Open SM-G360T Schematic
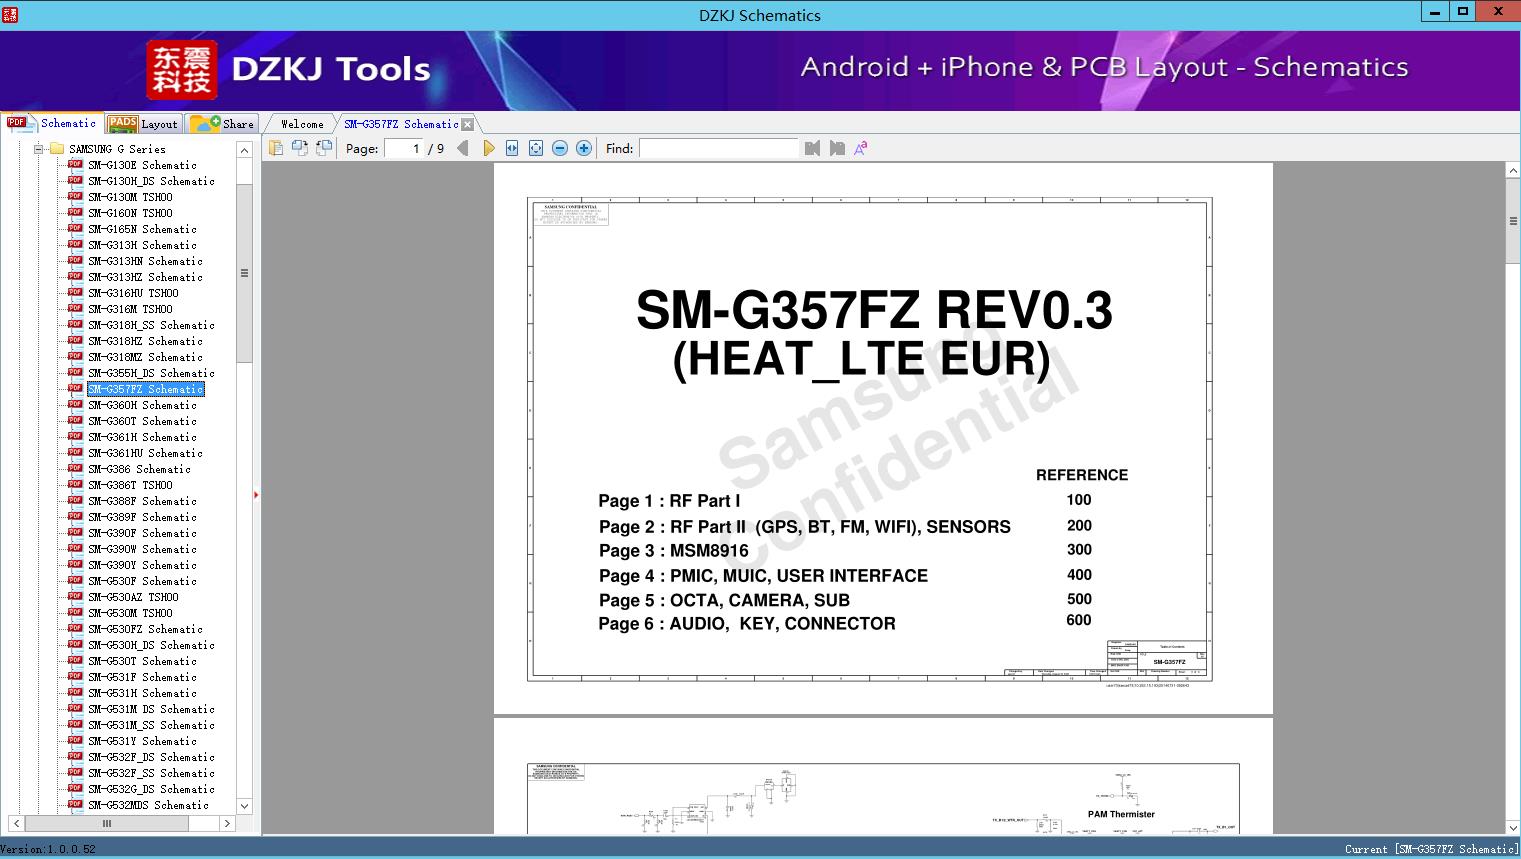Viewport: 1521px width, 859px height. [142, 421]
